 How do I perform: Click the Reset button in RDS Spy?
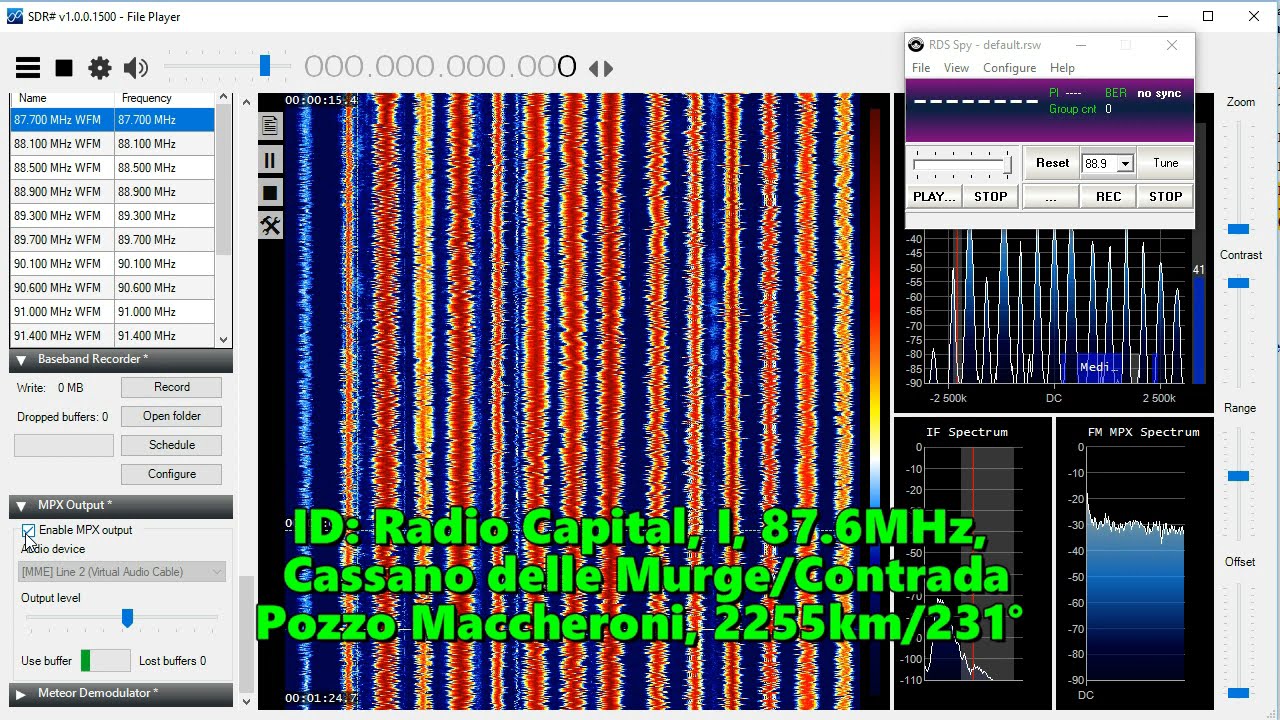click(1052, 163)
